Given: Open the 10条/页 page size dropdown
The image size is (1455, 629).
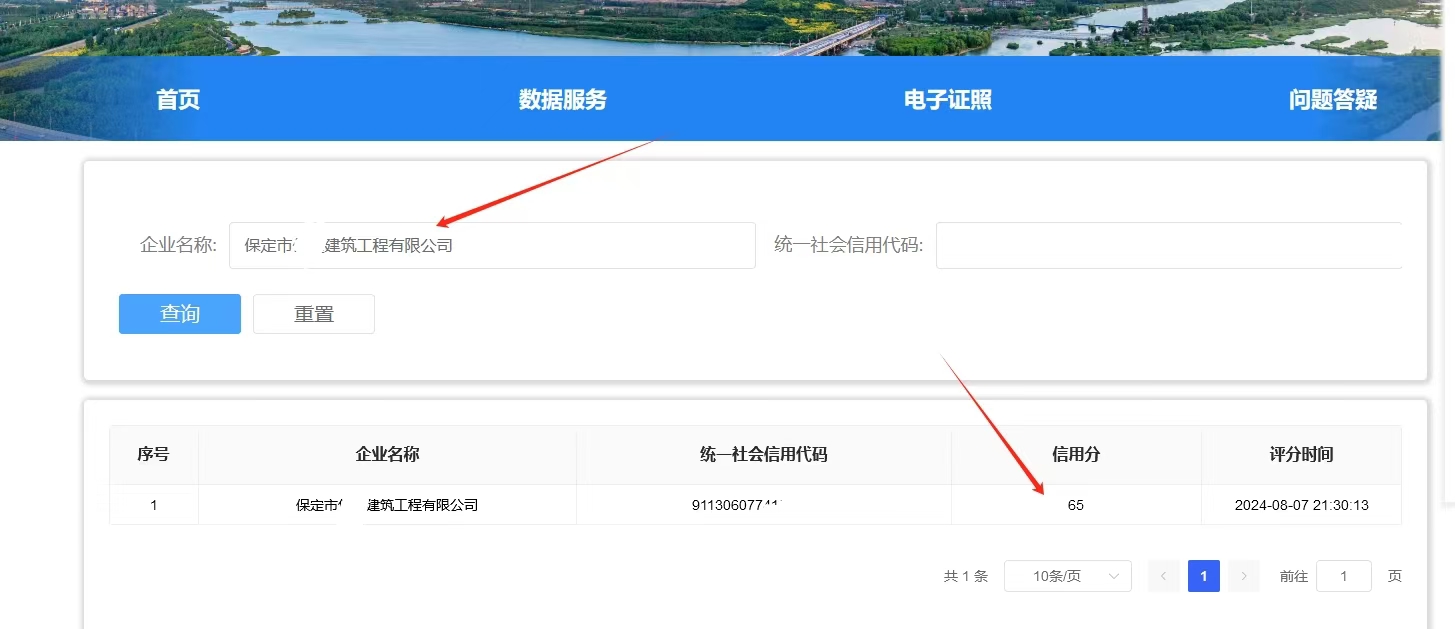Looking at the screenshot, I should (x=1067, y=576).
